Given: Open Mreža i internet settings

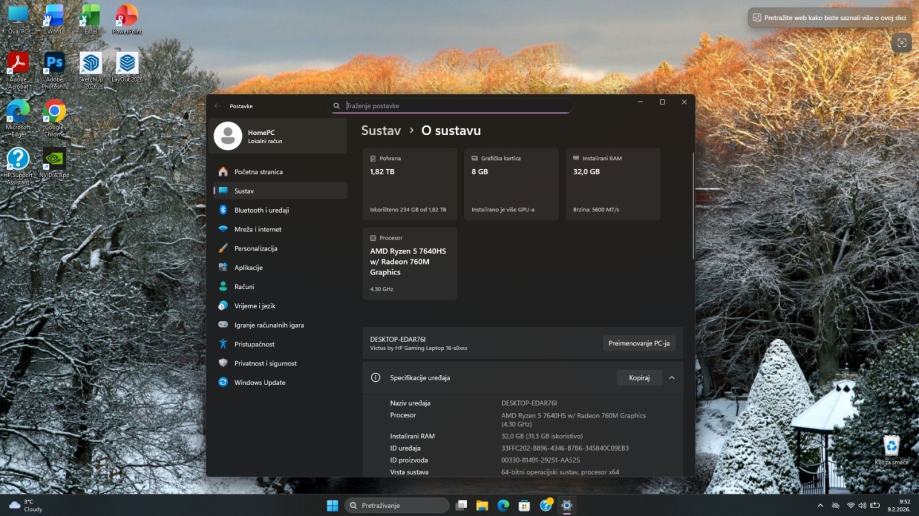Looking at the screenshot, I should coord(281,229).
